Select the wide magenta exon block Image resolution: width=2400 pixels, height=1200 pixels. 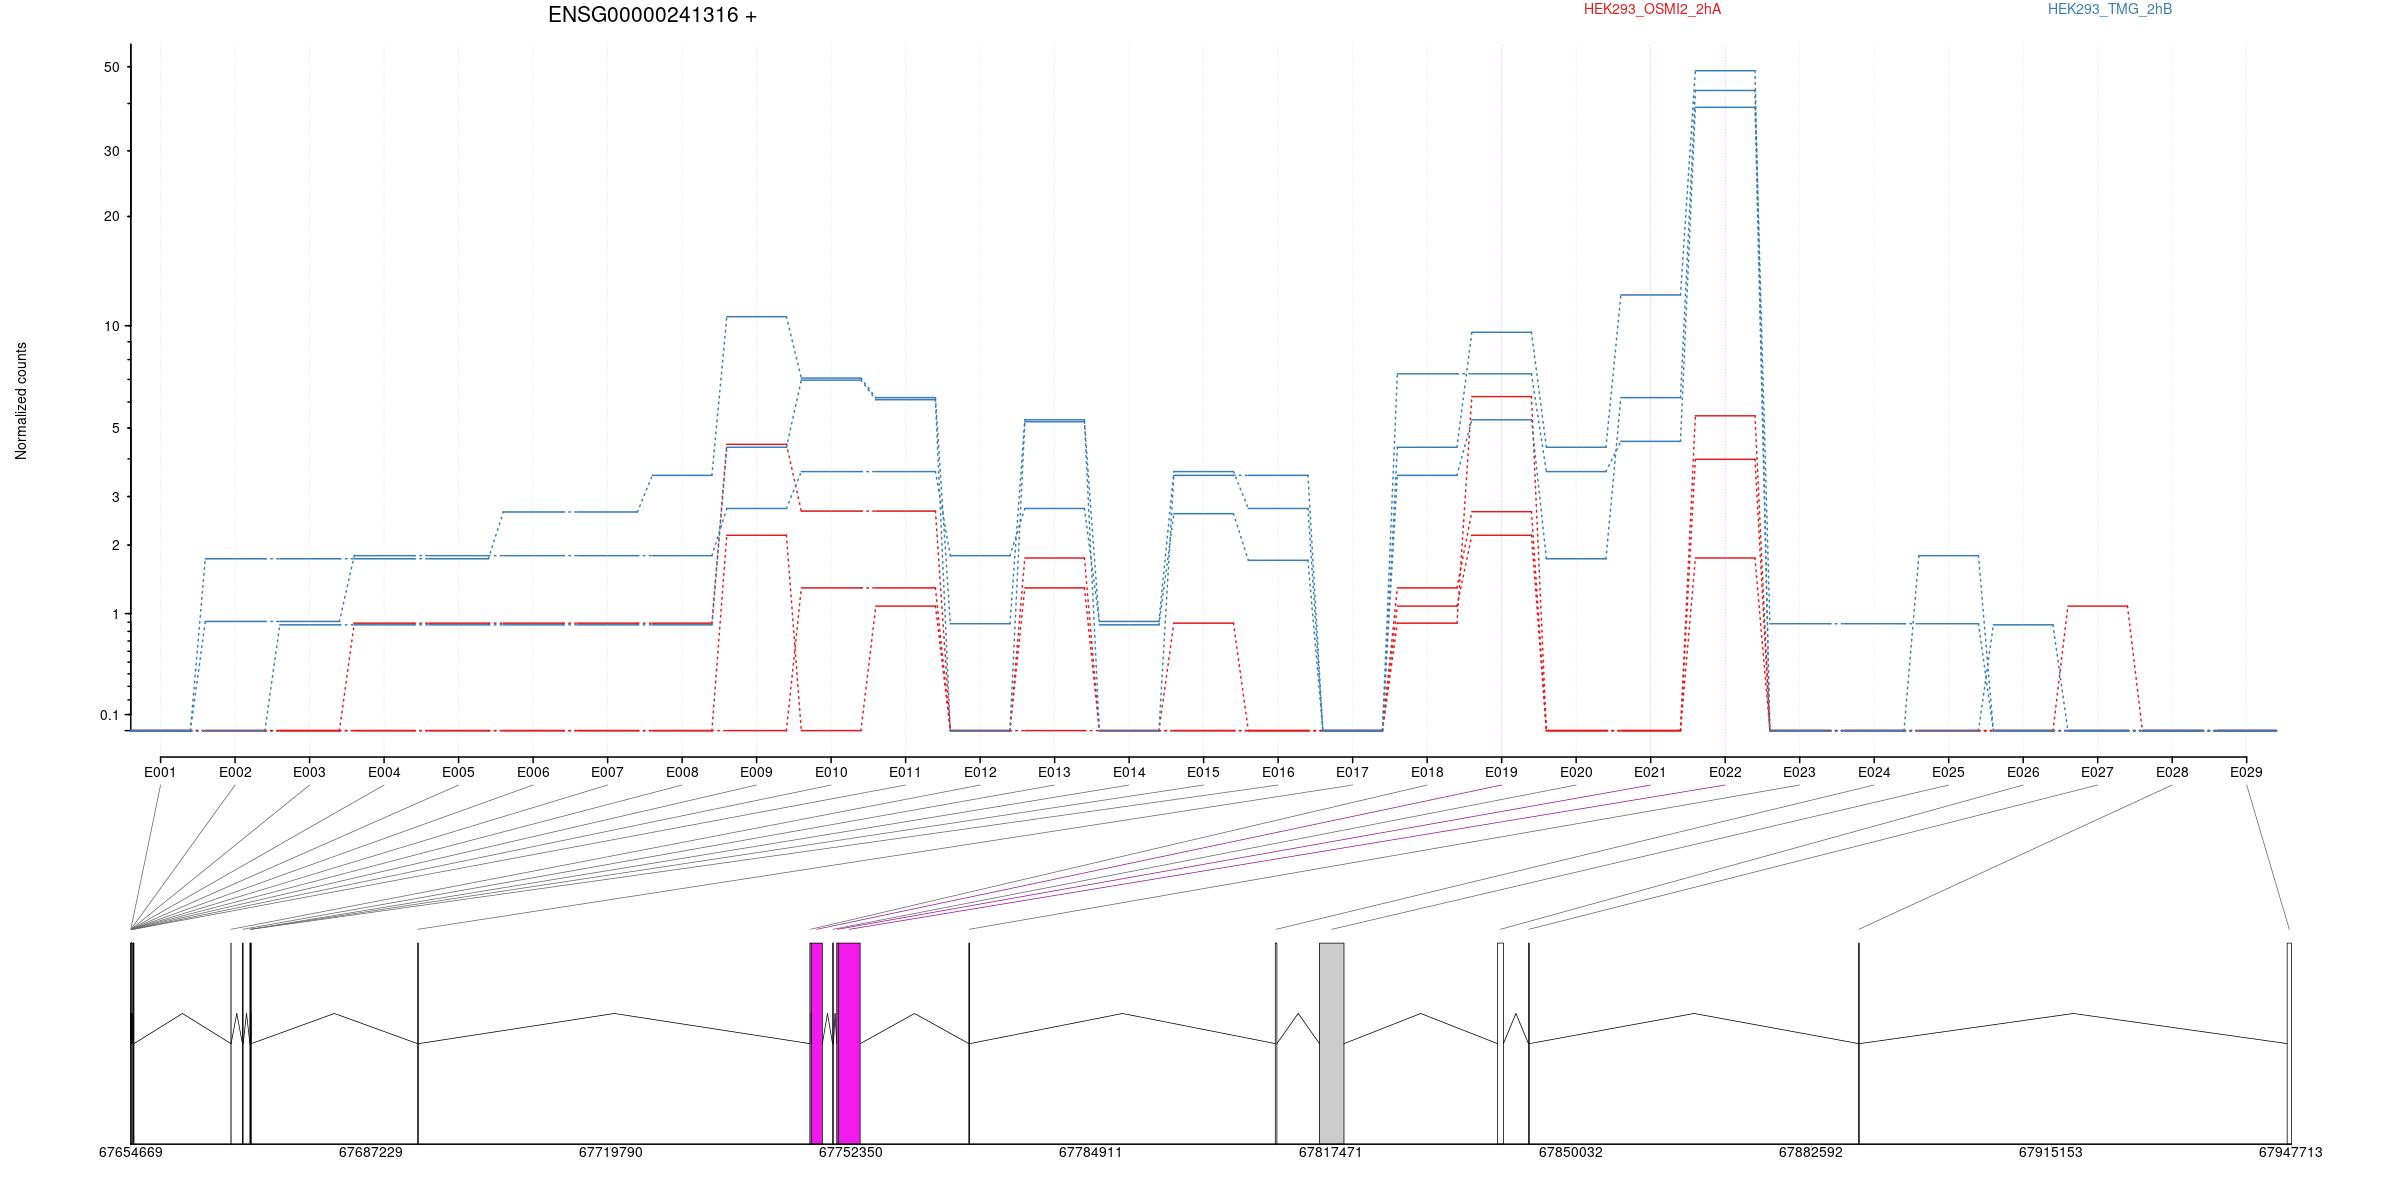coord(849,1043)
